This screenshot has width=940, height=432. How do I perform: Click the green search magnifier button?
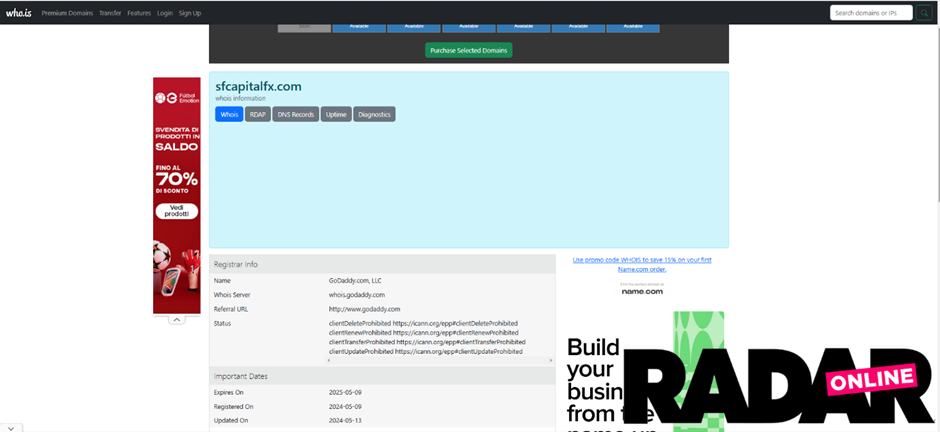[x=924, y=13]
